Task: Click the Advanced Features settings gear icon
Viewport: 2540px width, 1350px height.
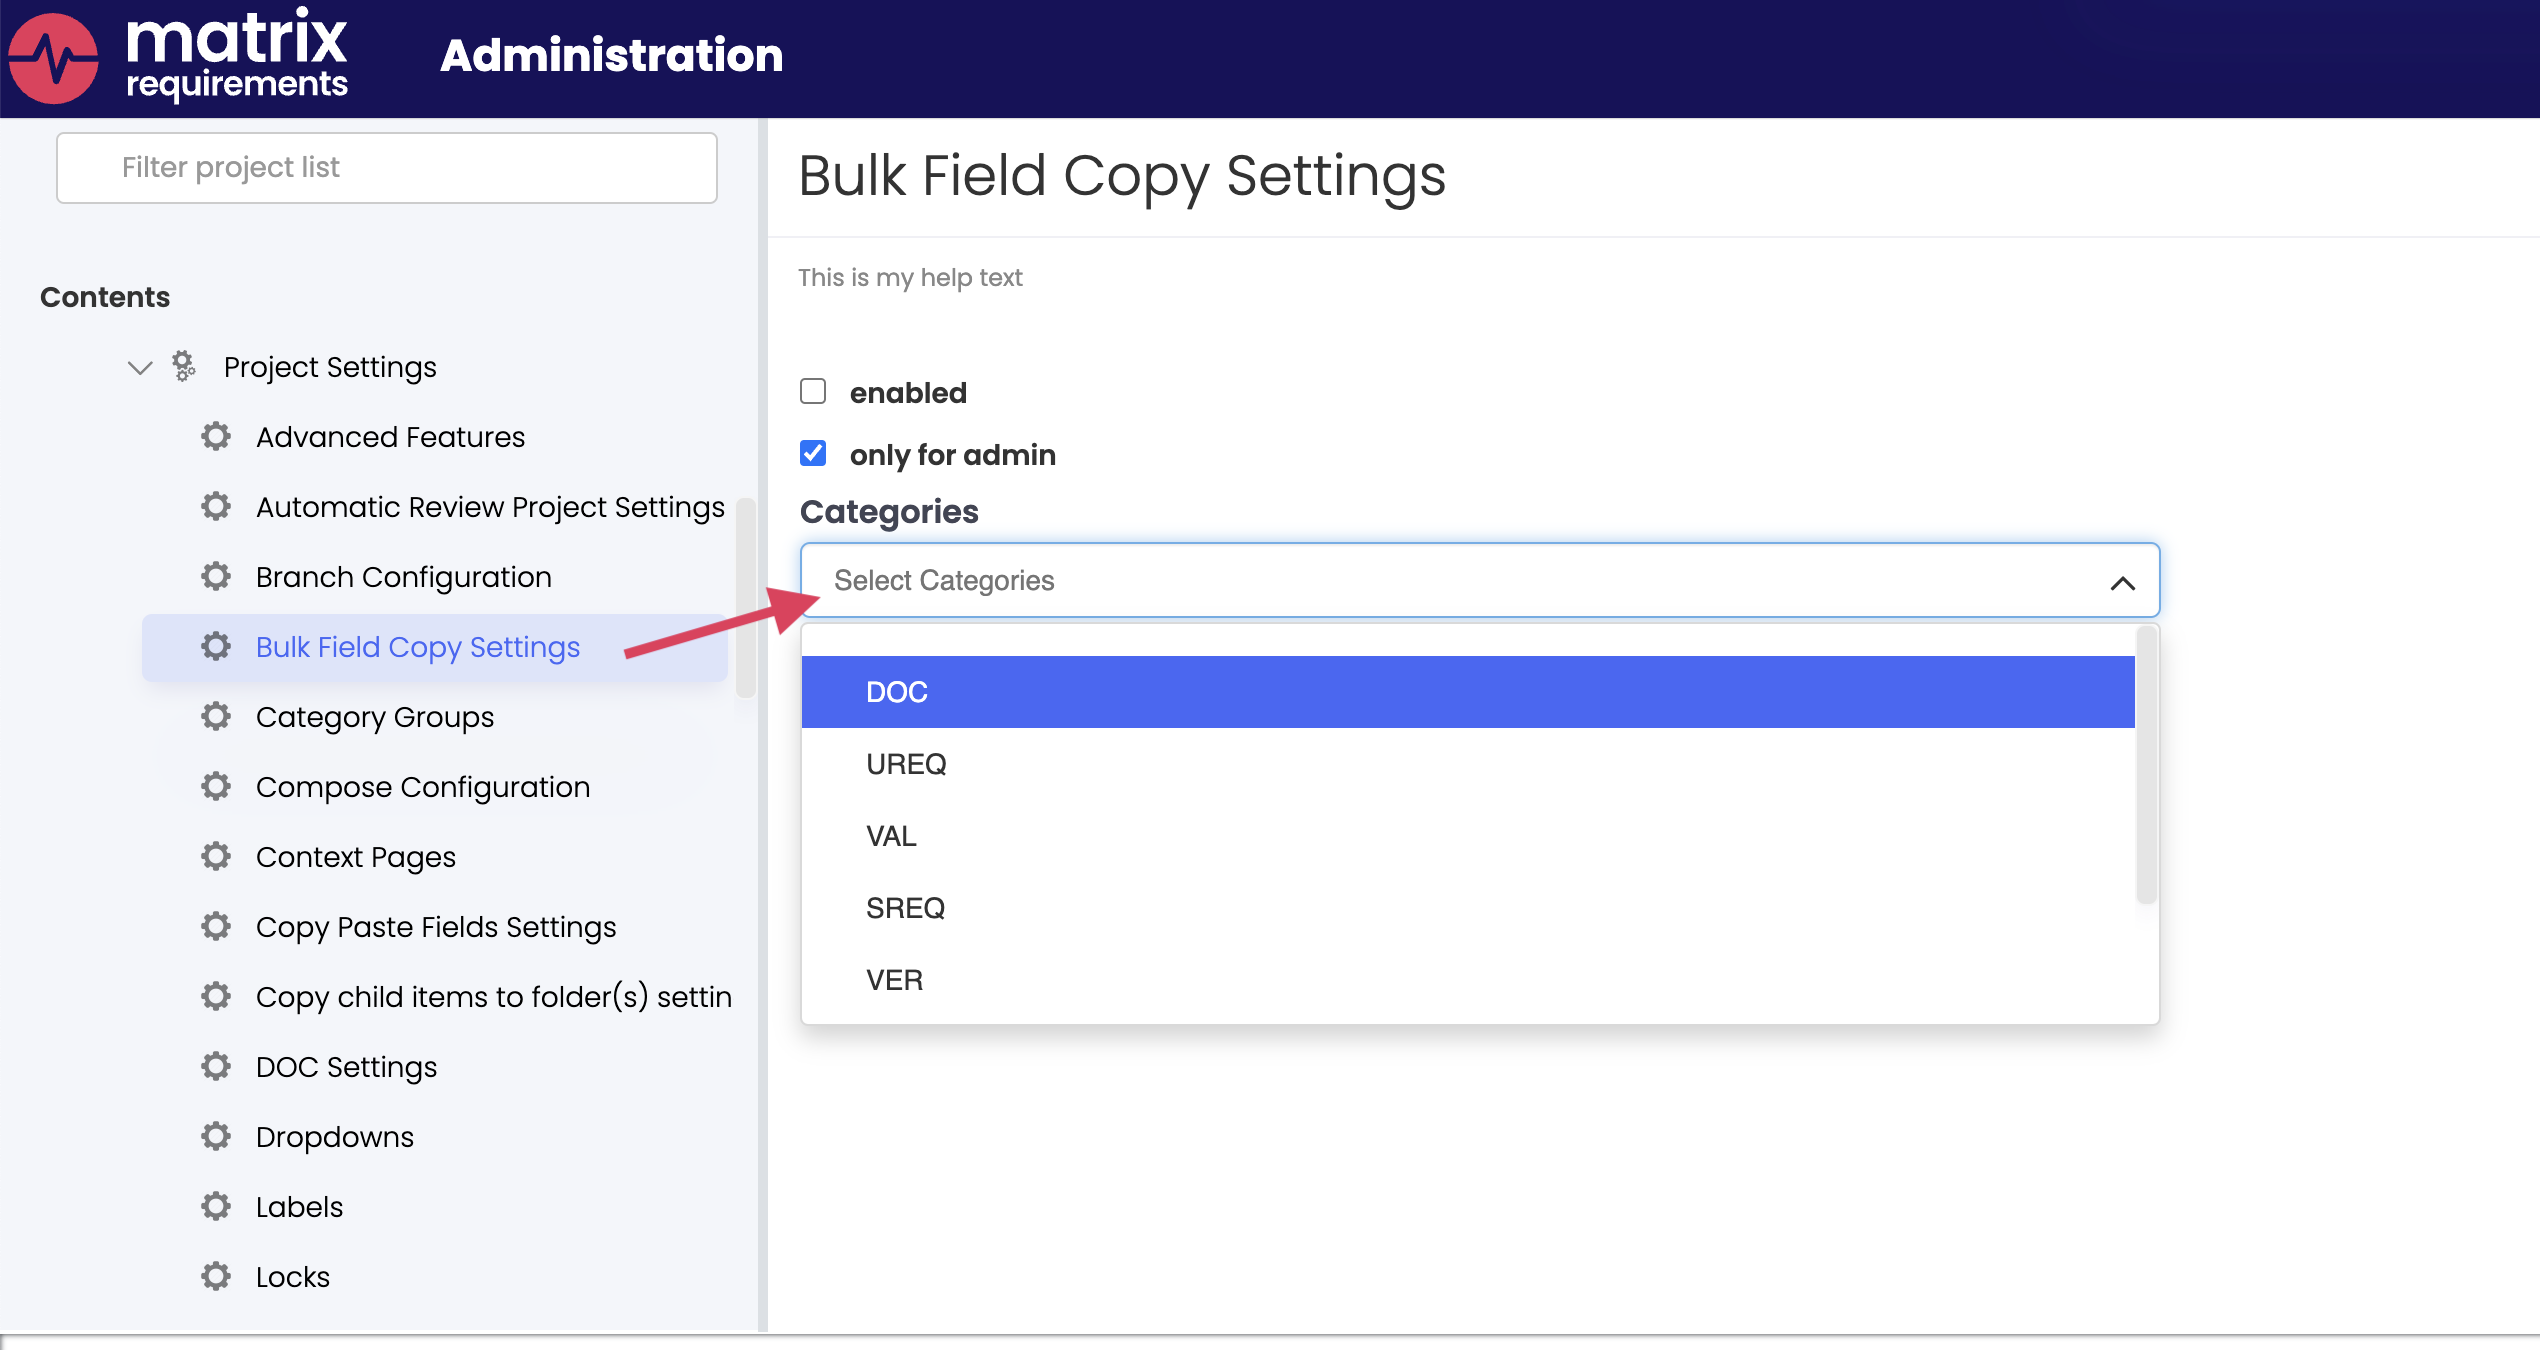Action: click(x=220, y=437)
